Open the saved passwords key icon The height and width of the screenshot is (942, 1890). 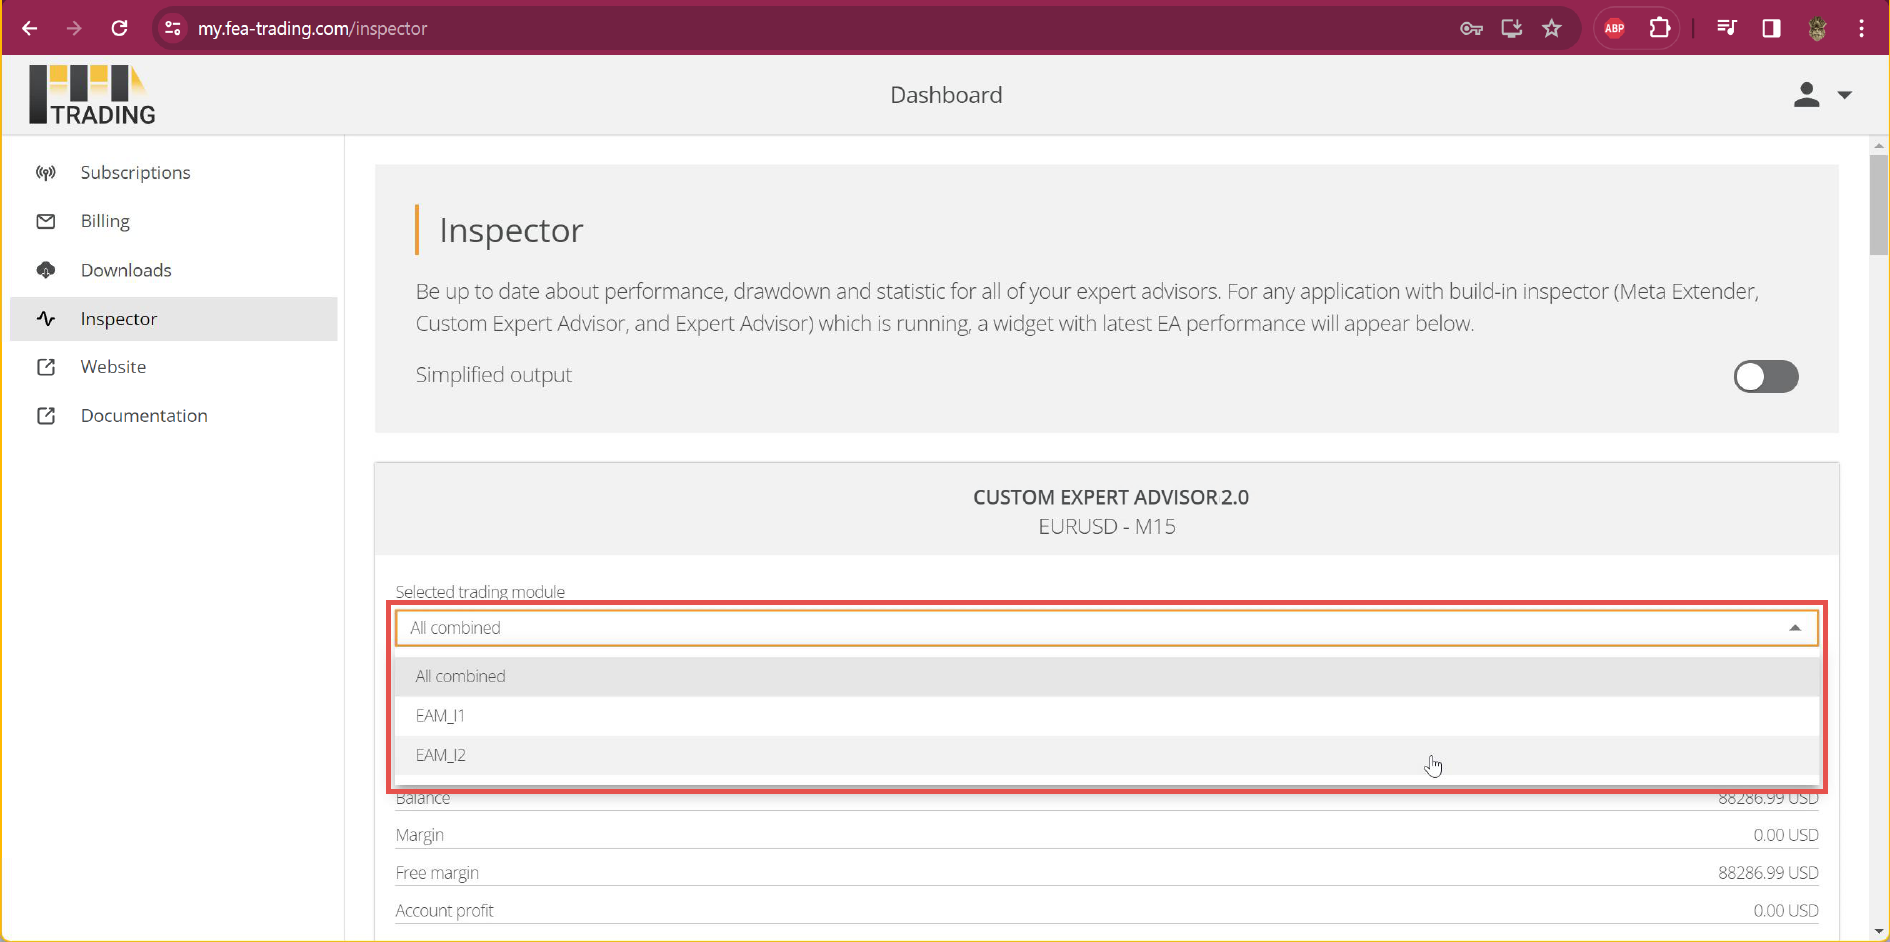(1471, 28)
